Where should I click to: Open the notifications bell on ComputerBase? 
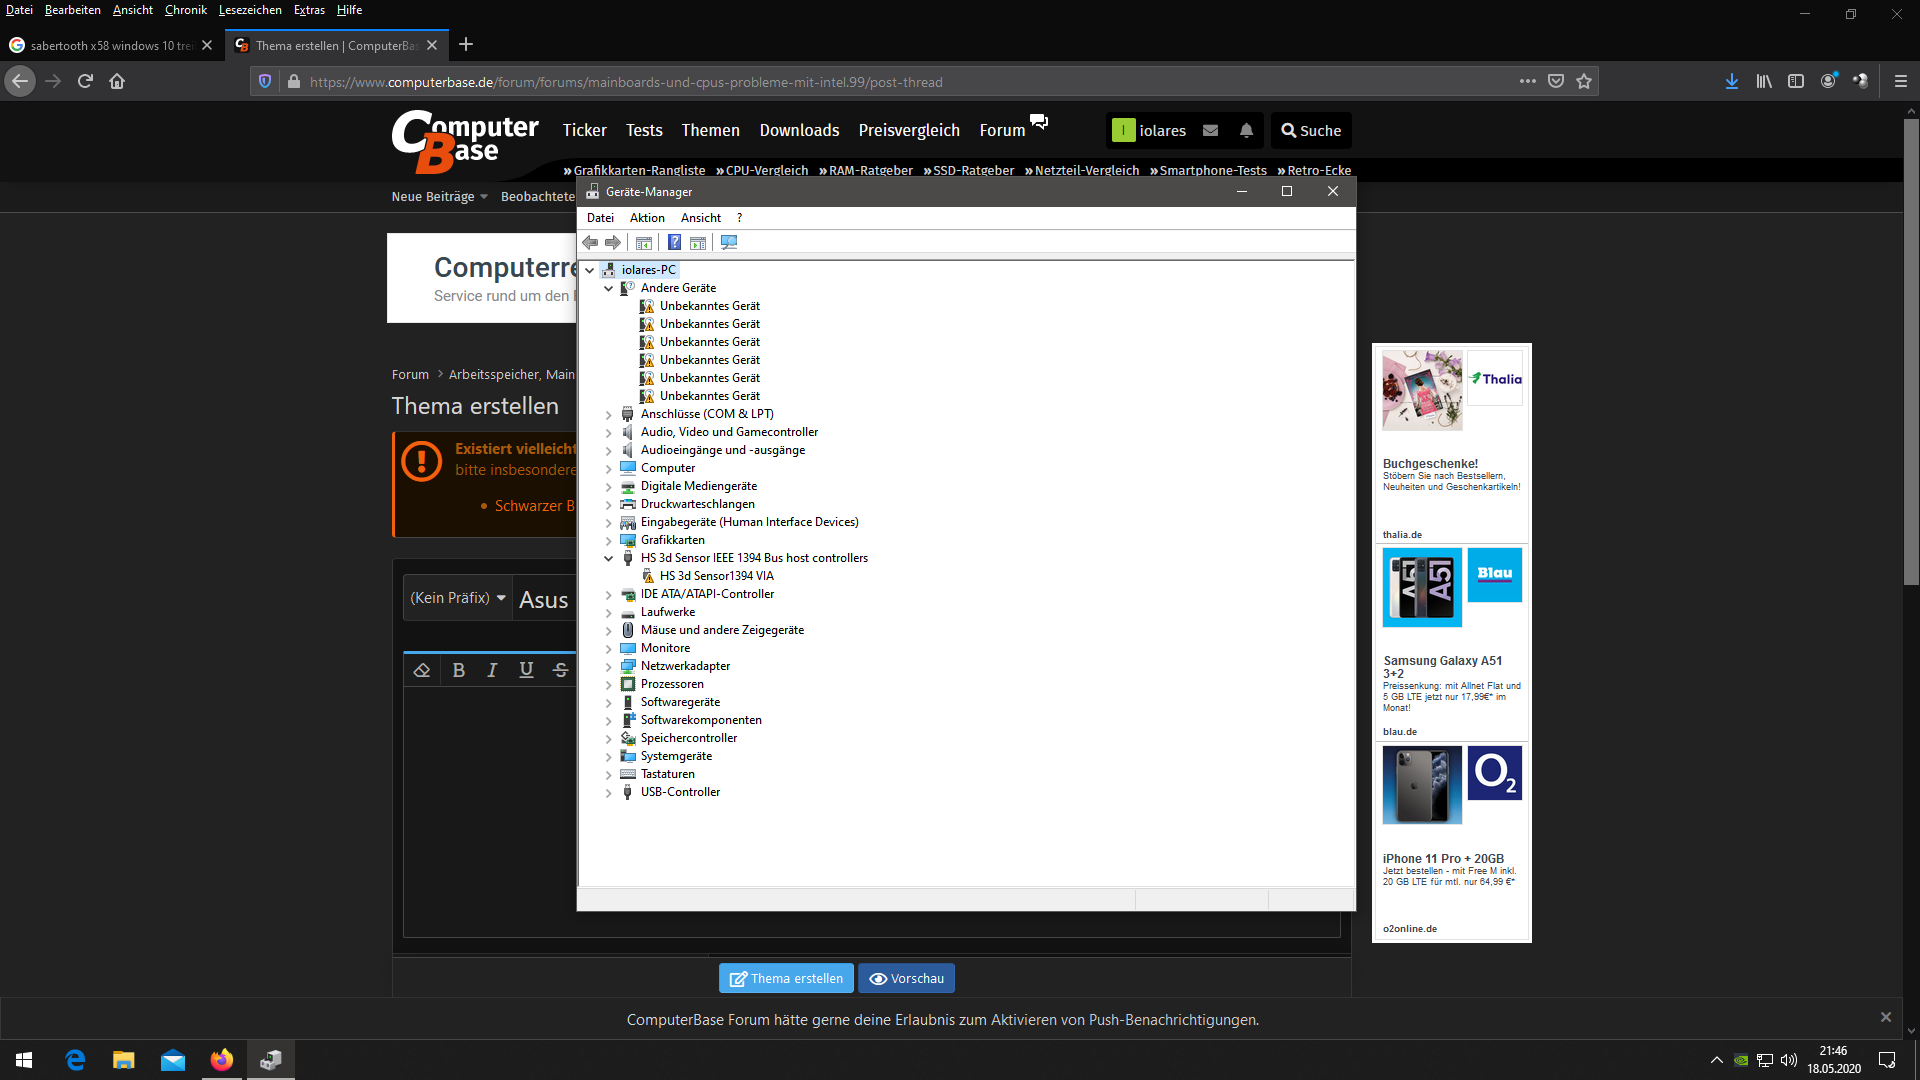[1246, 131]
